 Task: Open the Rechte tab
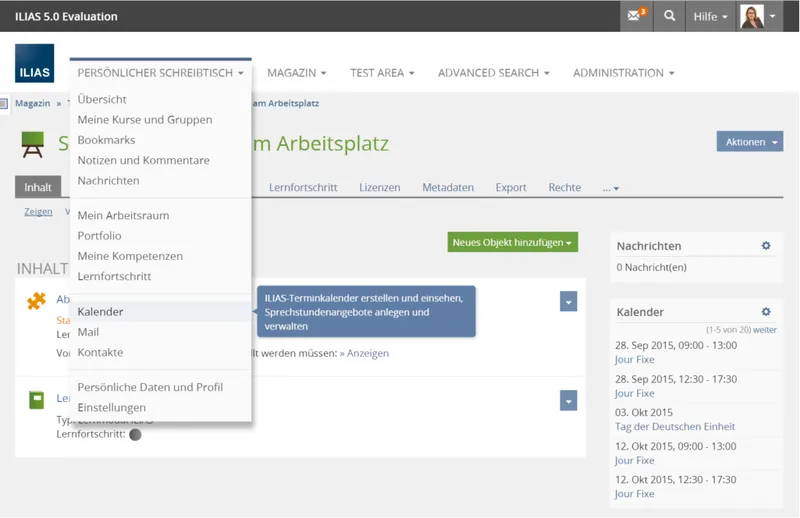(x=565, y=187)
